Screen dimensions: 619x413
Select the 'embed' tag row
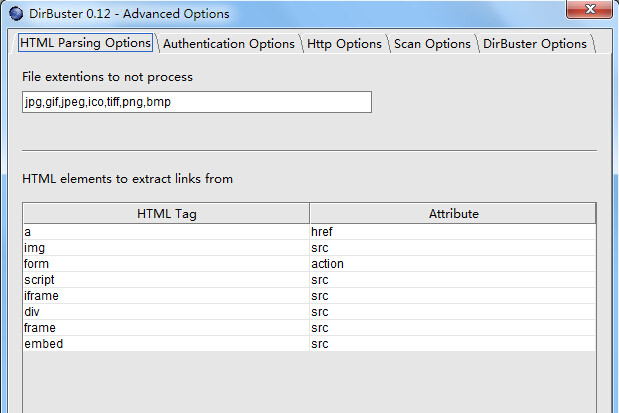tap(166, 343)
